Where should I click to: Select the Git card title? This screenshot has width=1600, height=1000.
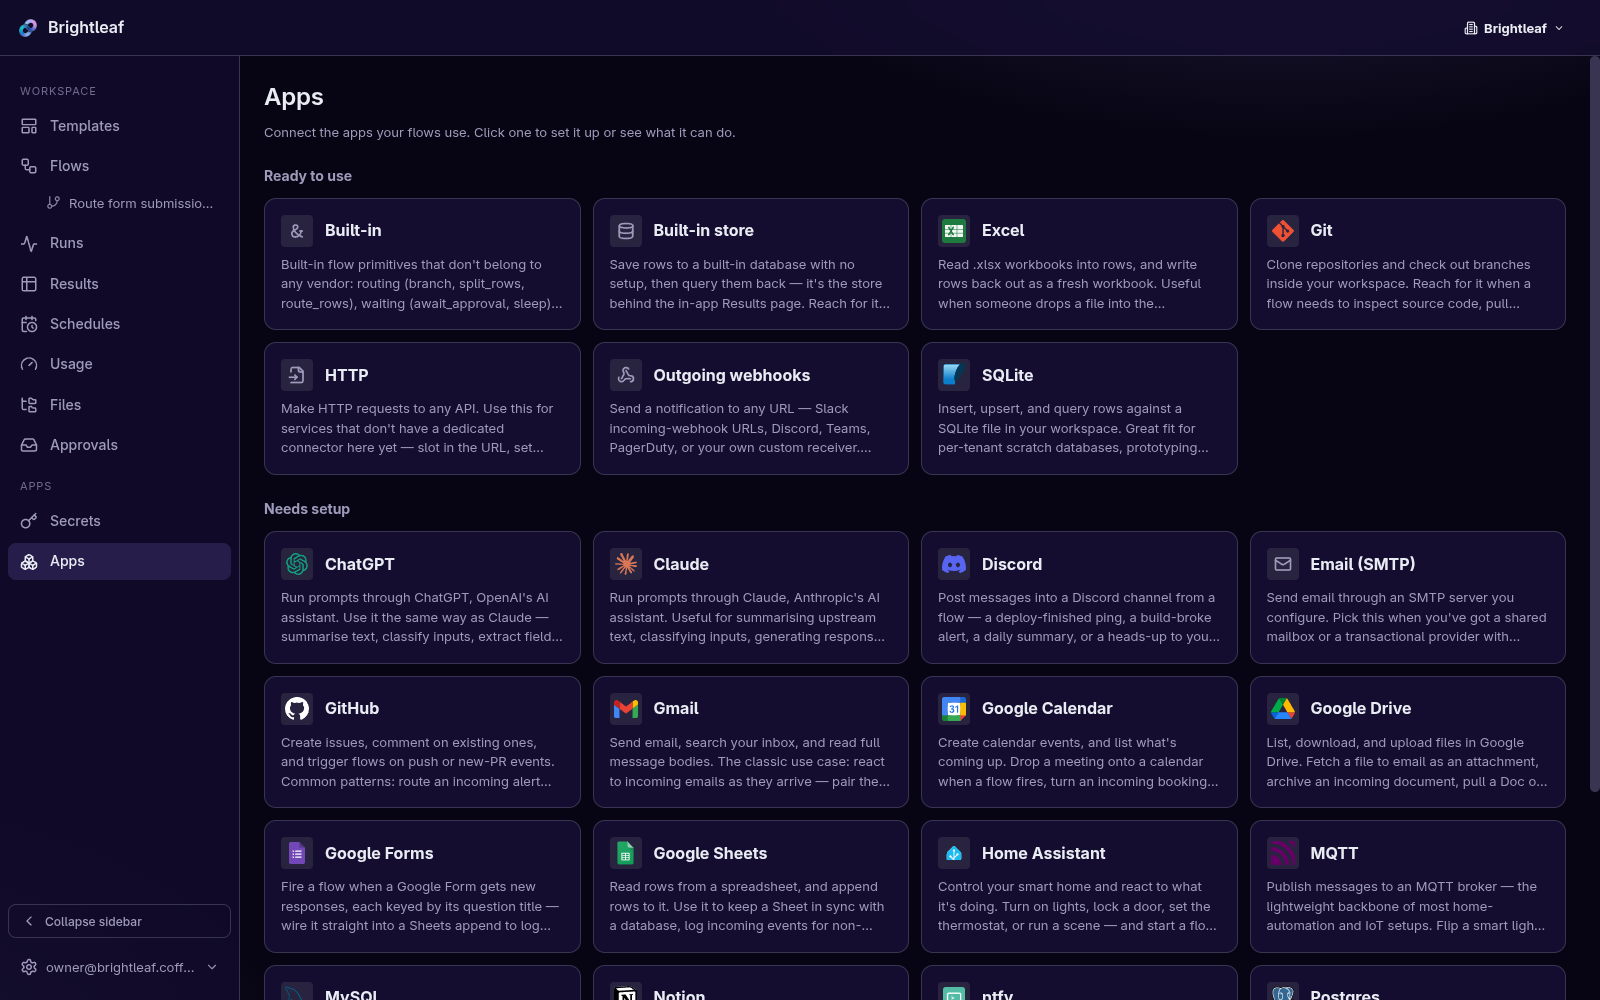[1321, 231]
